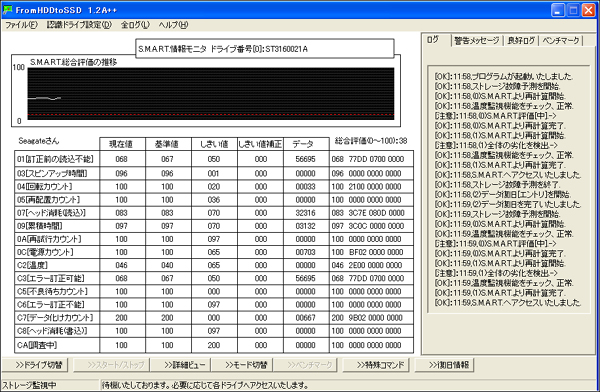Select the C6[エラー訂正不能] row

click(x=214, y=304)
